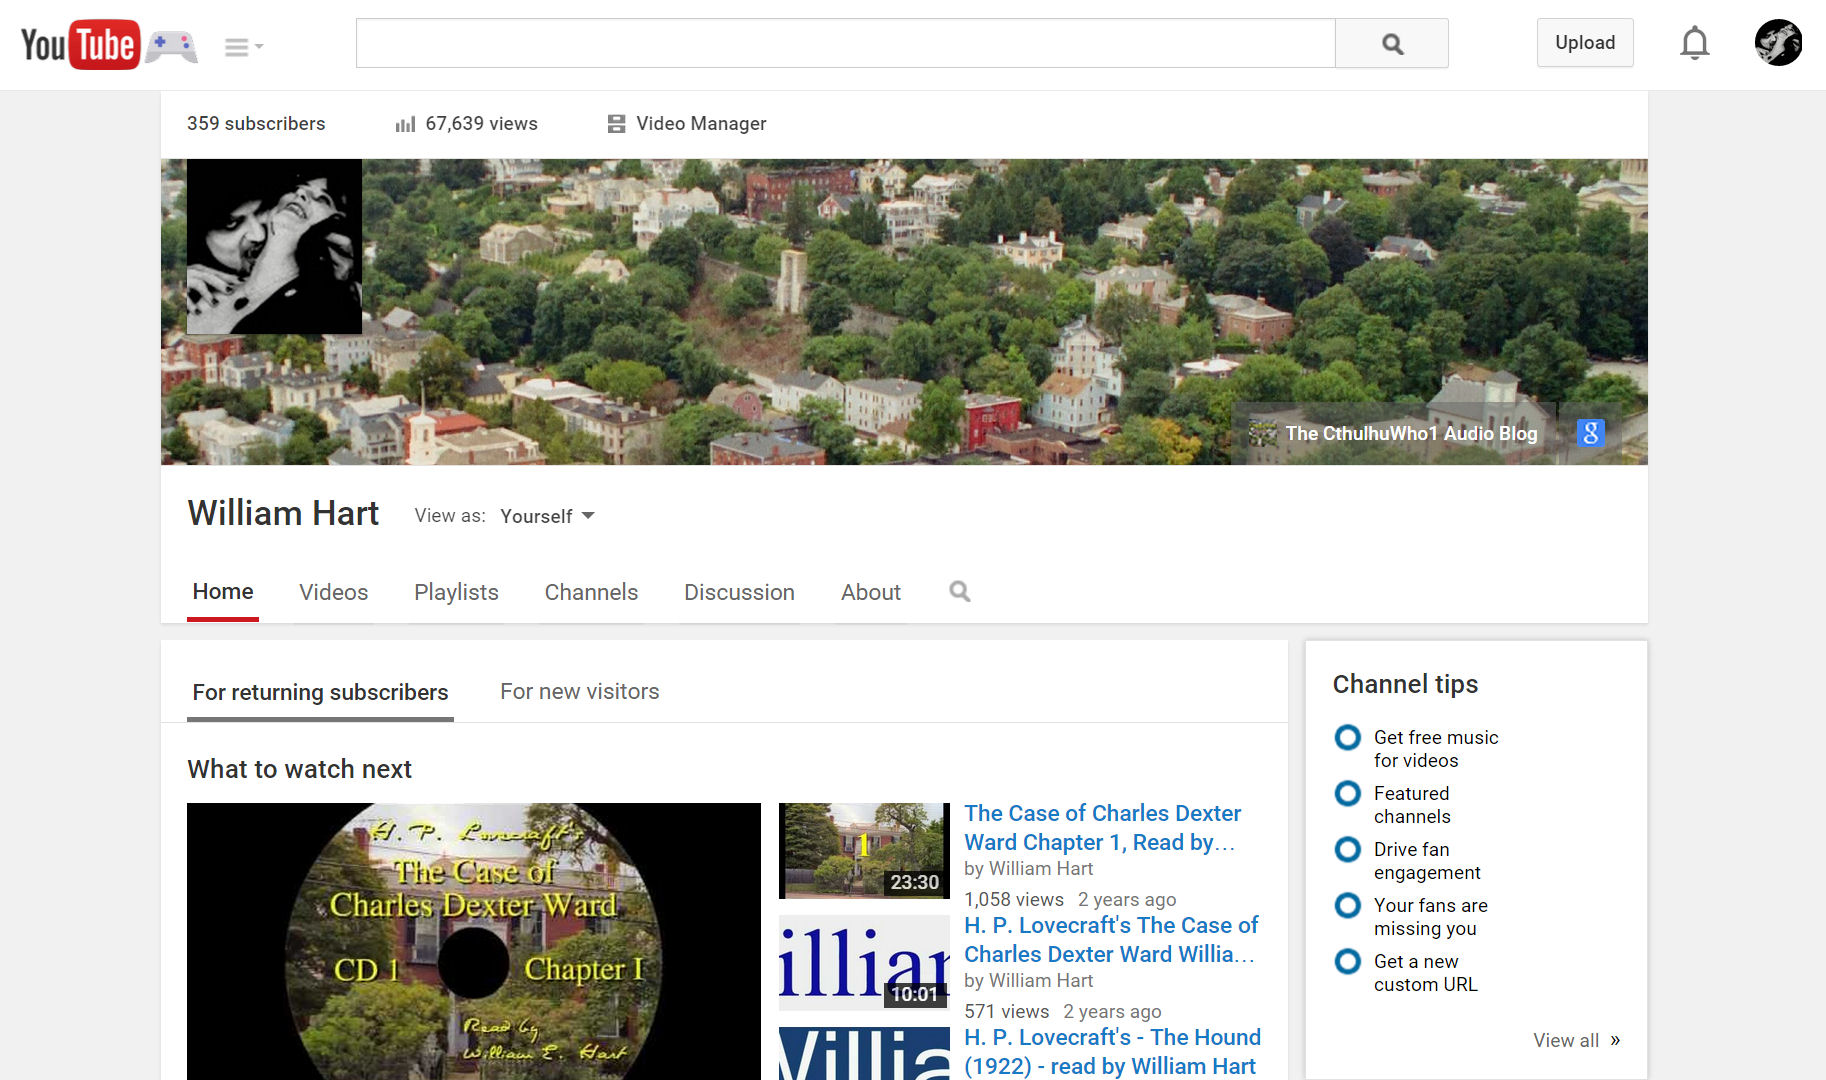The width and height of the screenshot is (1826, 1080).
Task: Click the views analytics bar chart icon
Action: tap(405, 124)
